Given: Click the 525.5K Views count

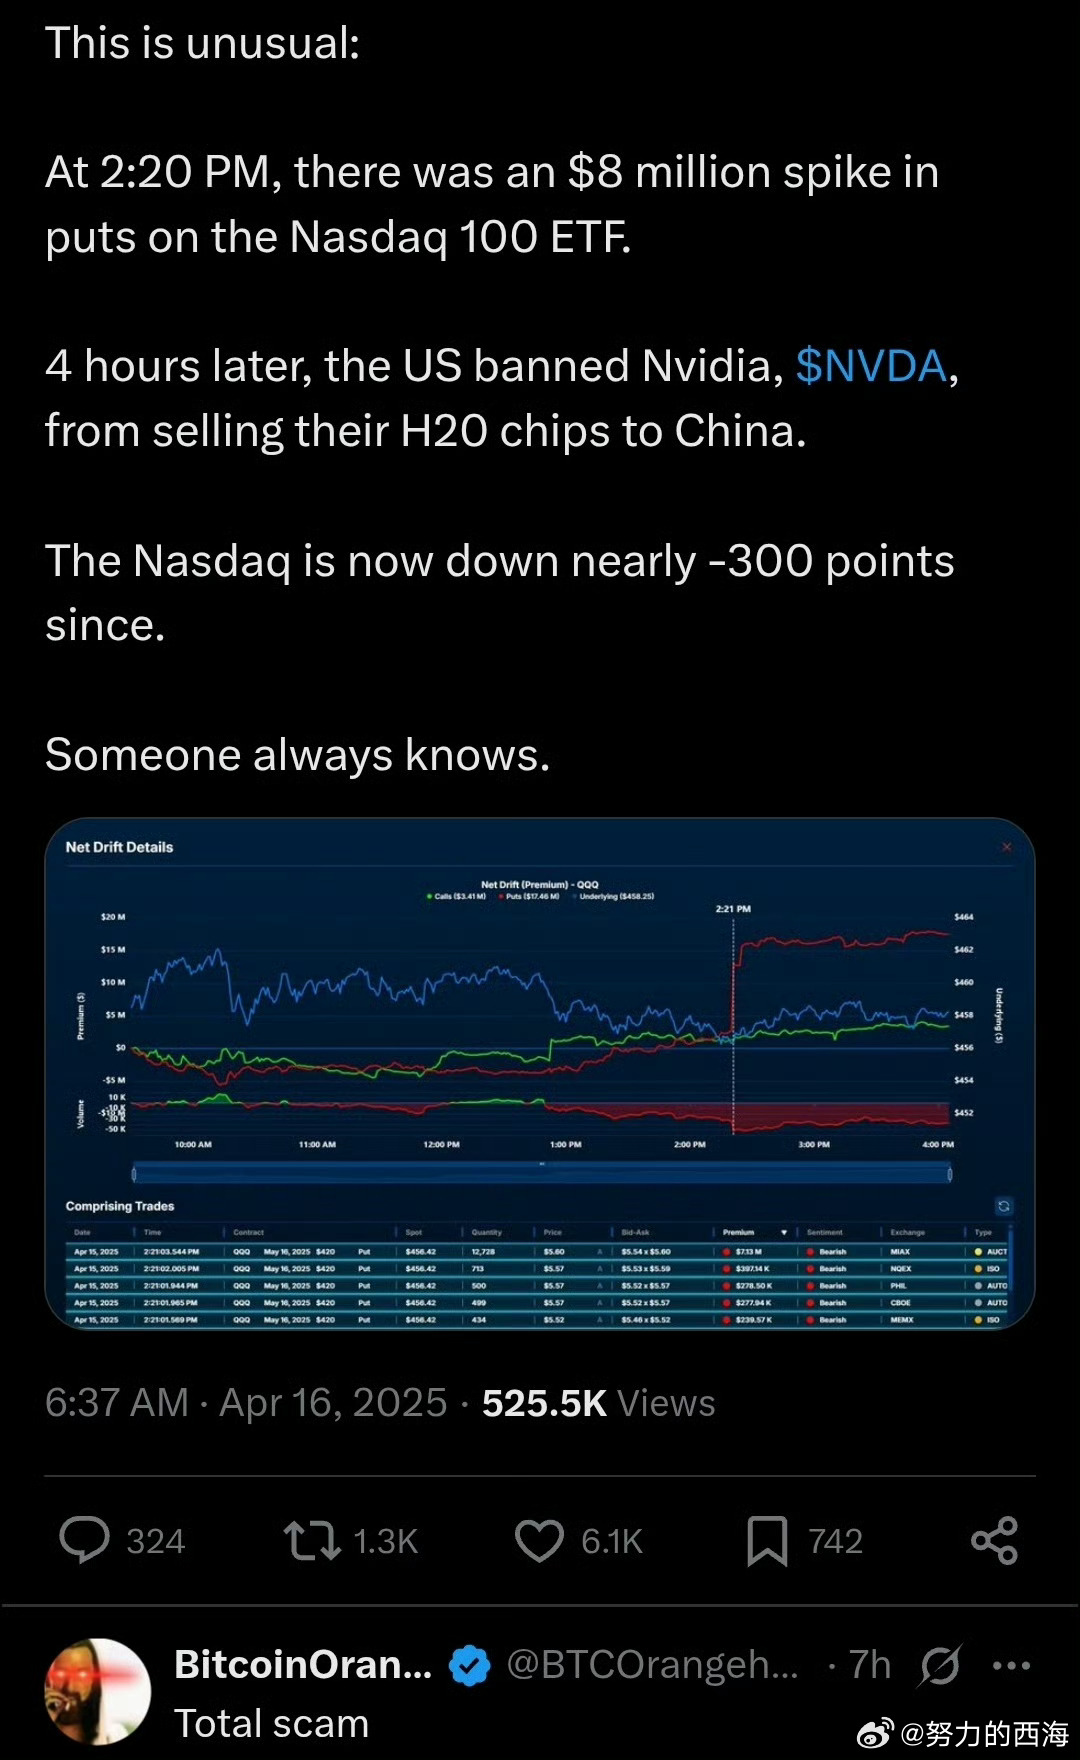Looking at the screenshot, I should (598, 1403).
